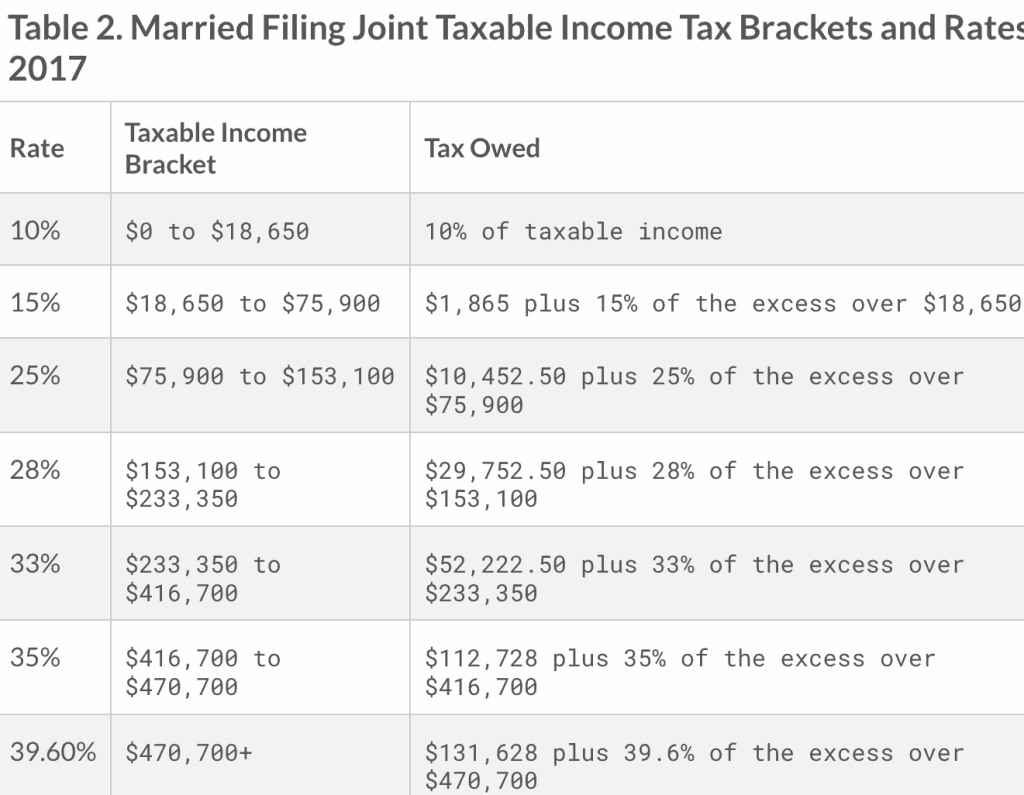Select the 25% rate cell
The height and width of the screenshot is (795, 1024).
pyautogui.click(x=35, y=376)
